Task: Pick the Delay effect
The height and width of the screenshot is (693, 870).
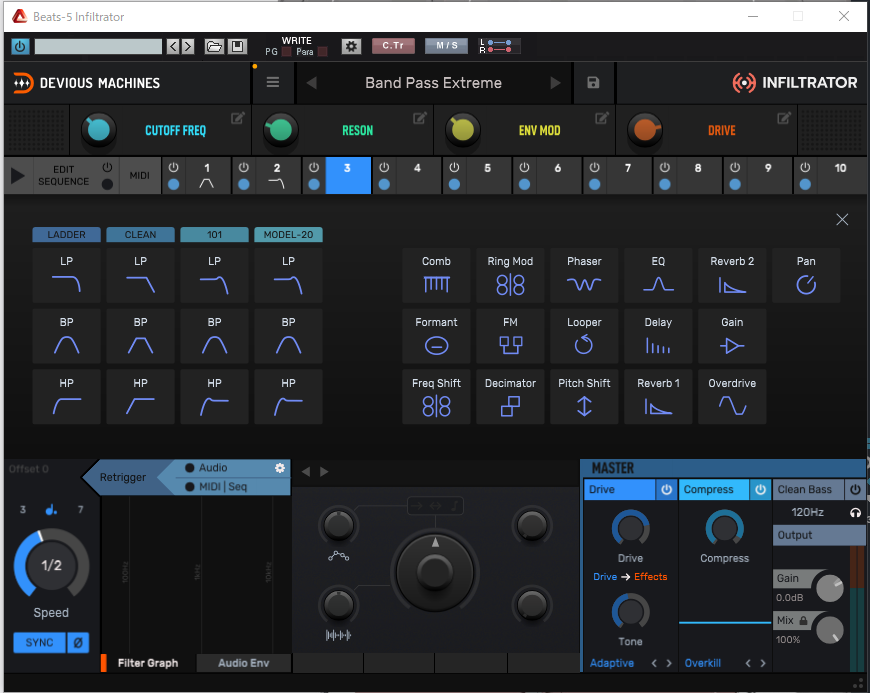Action: [658, 336]
